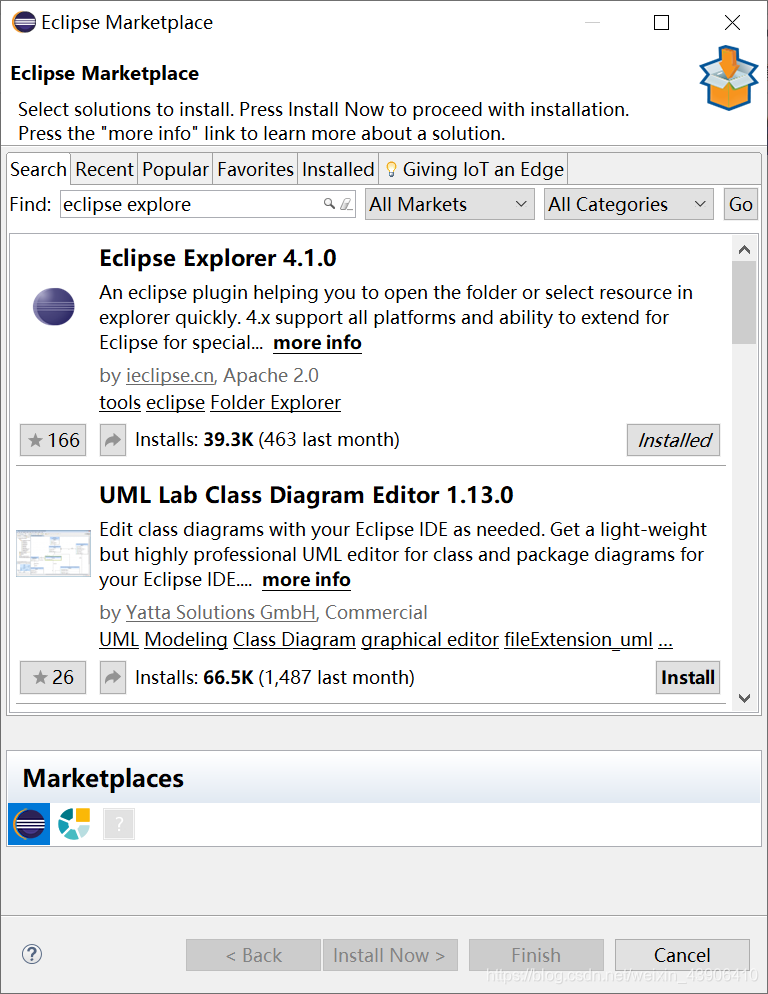
Task: Click the Install Now > button
Action: pyautogui.click(x=389, y=955)
